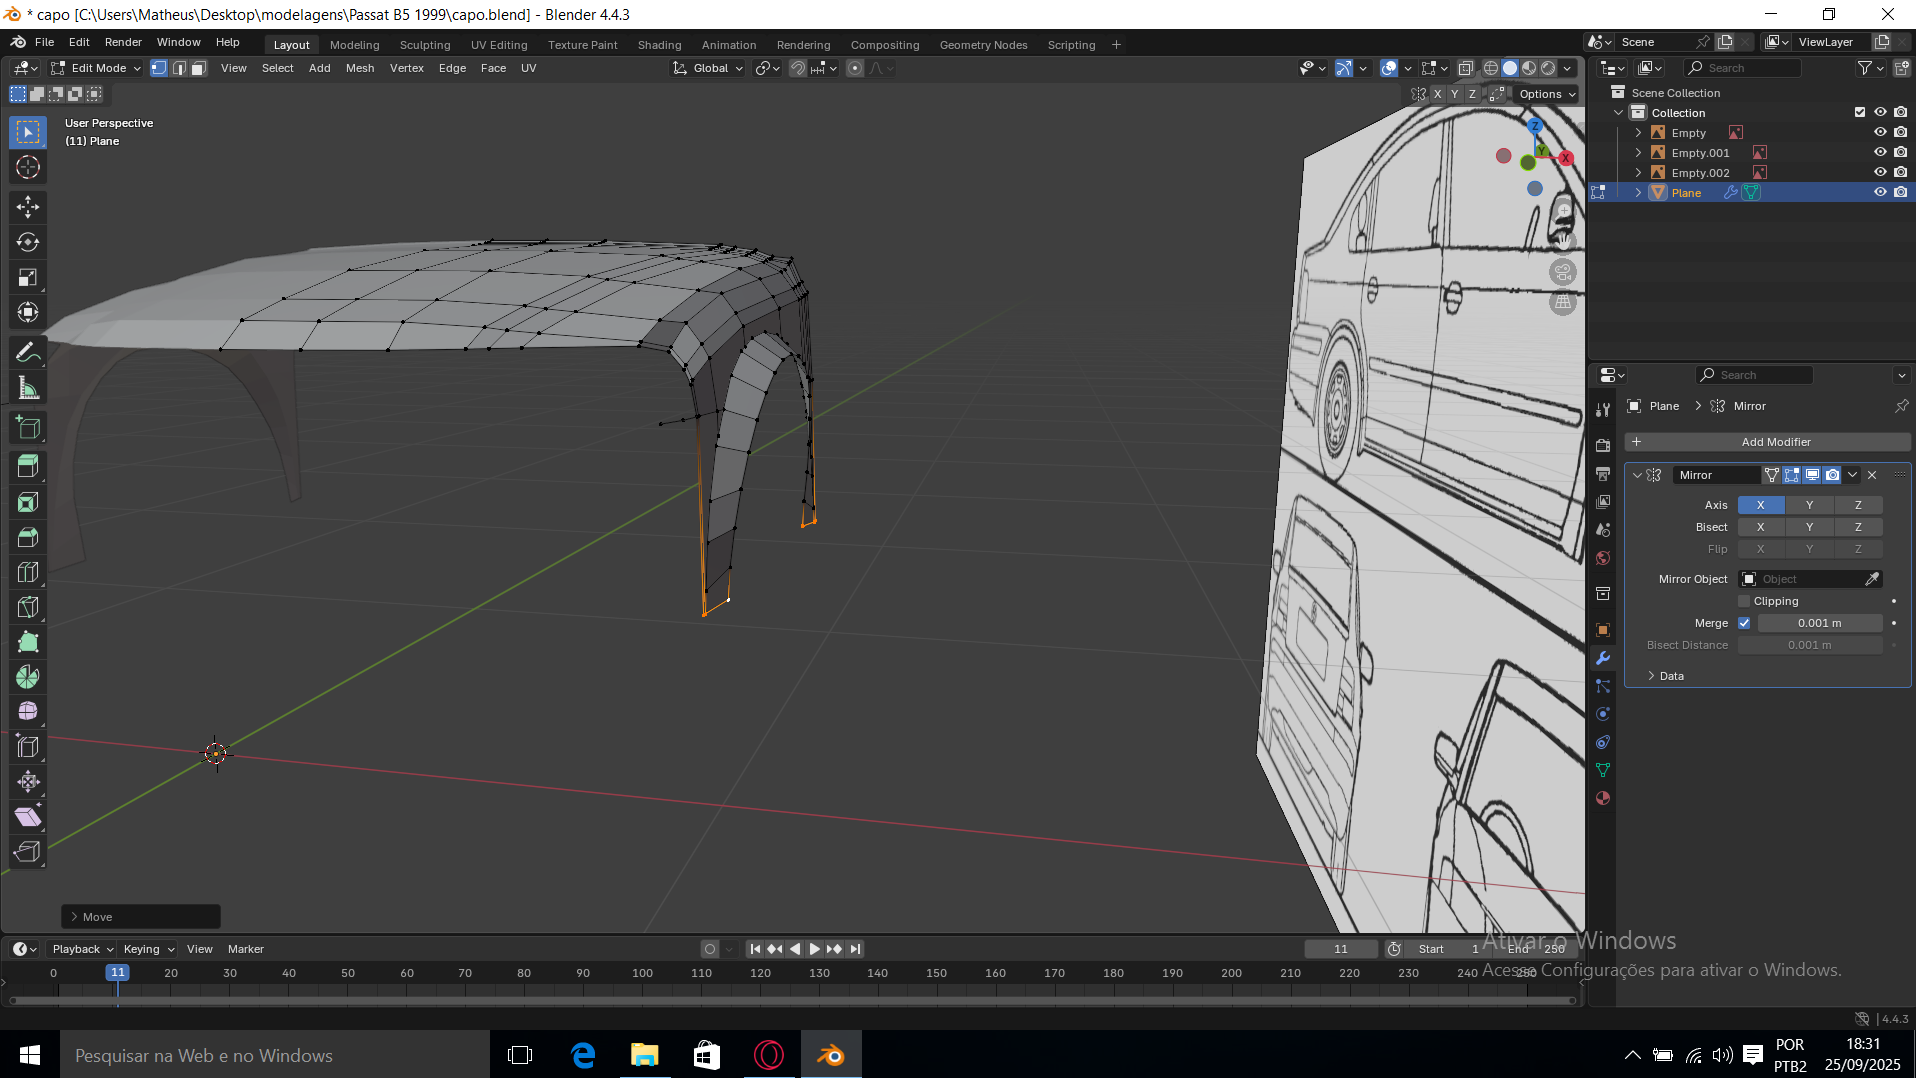Click the Measure tool
The height and width of the screenshot is (1078, 1916).
coord(28,388)
